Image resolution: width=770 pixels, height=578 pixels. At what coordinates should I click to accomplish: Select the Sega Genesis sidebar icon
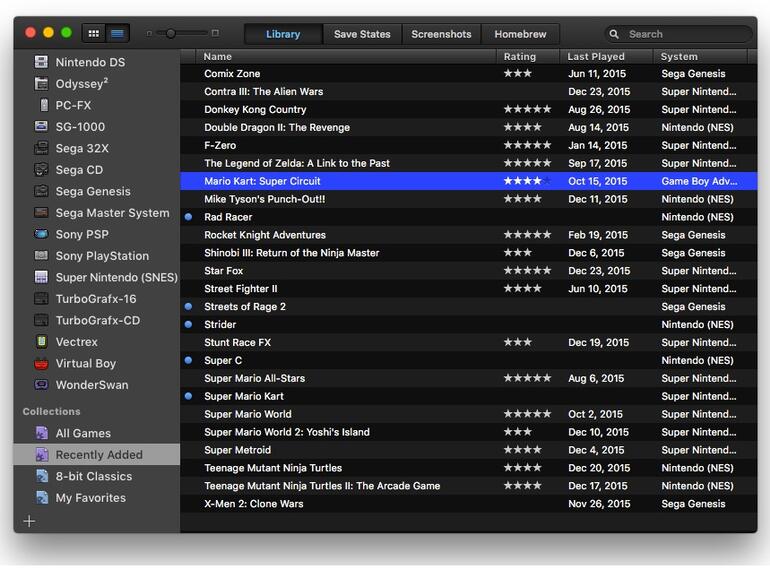tap(41, 191)
